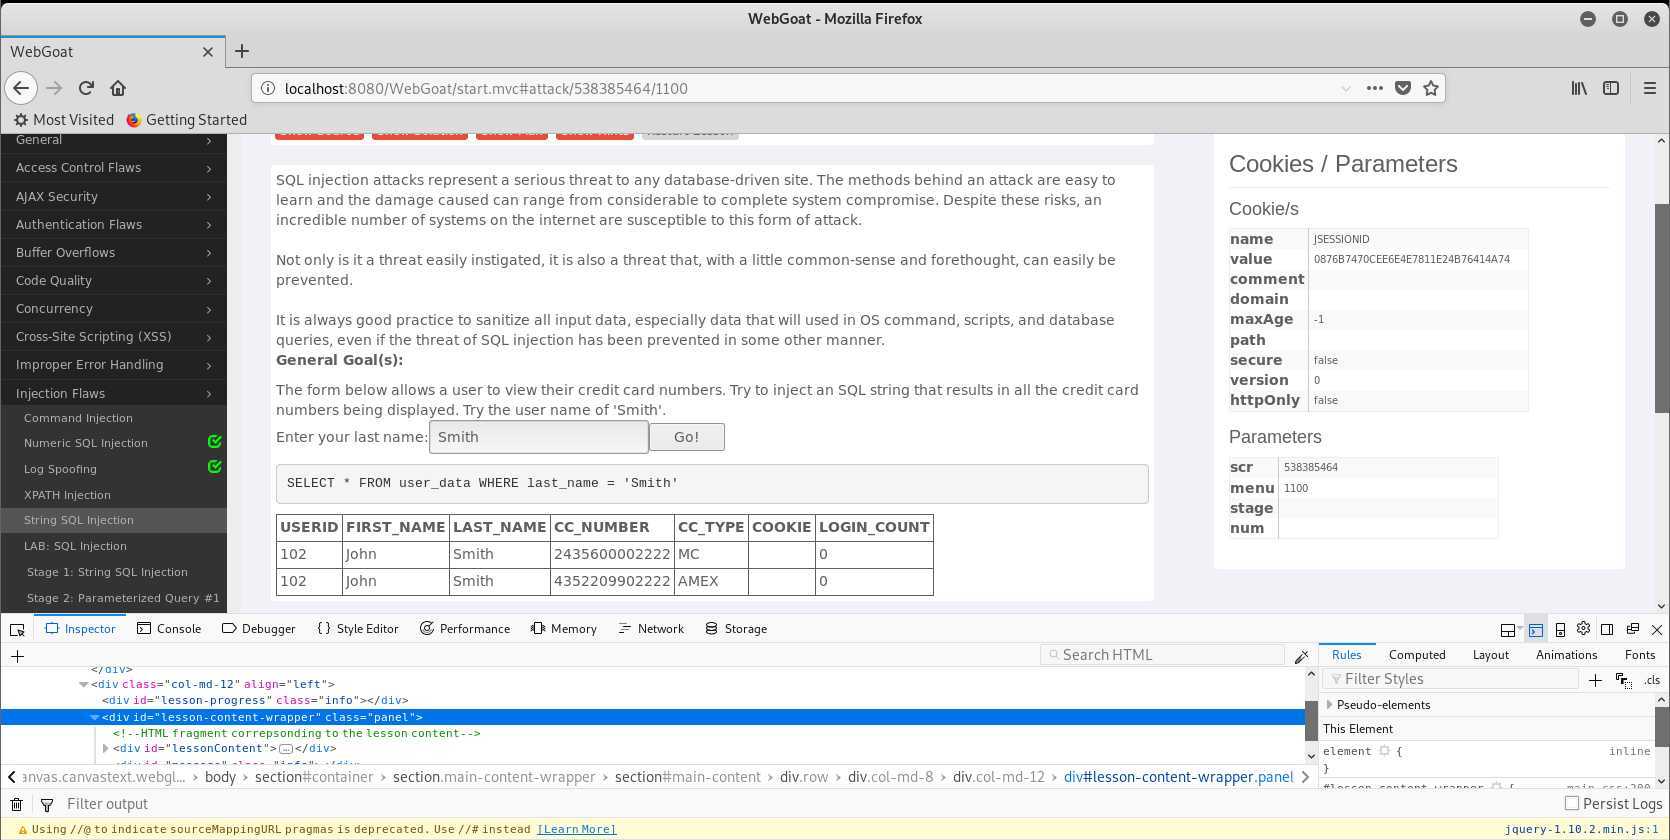Viewport: 1670px width, 840px height.
Task: Switch to the Debugger tab
Action: (x=258, y=629)
